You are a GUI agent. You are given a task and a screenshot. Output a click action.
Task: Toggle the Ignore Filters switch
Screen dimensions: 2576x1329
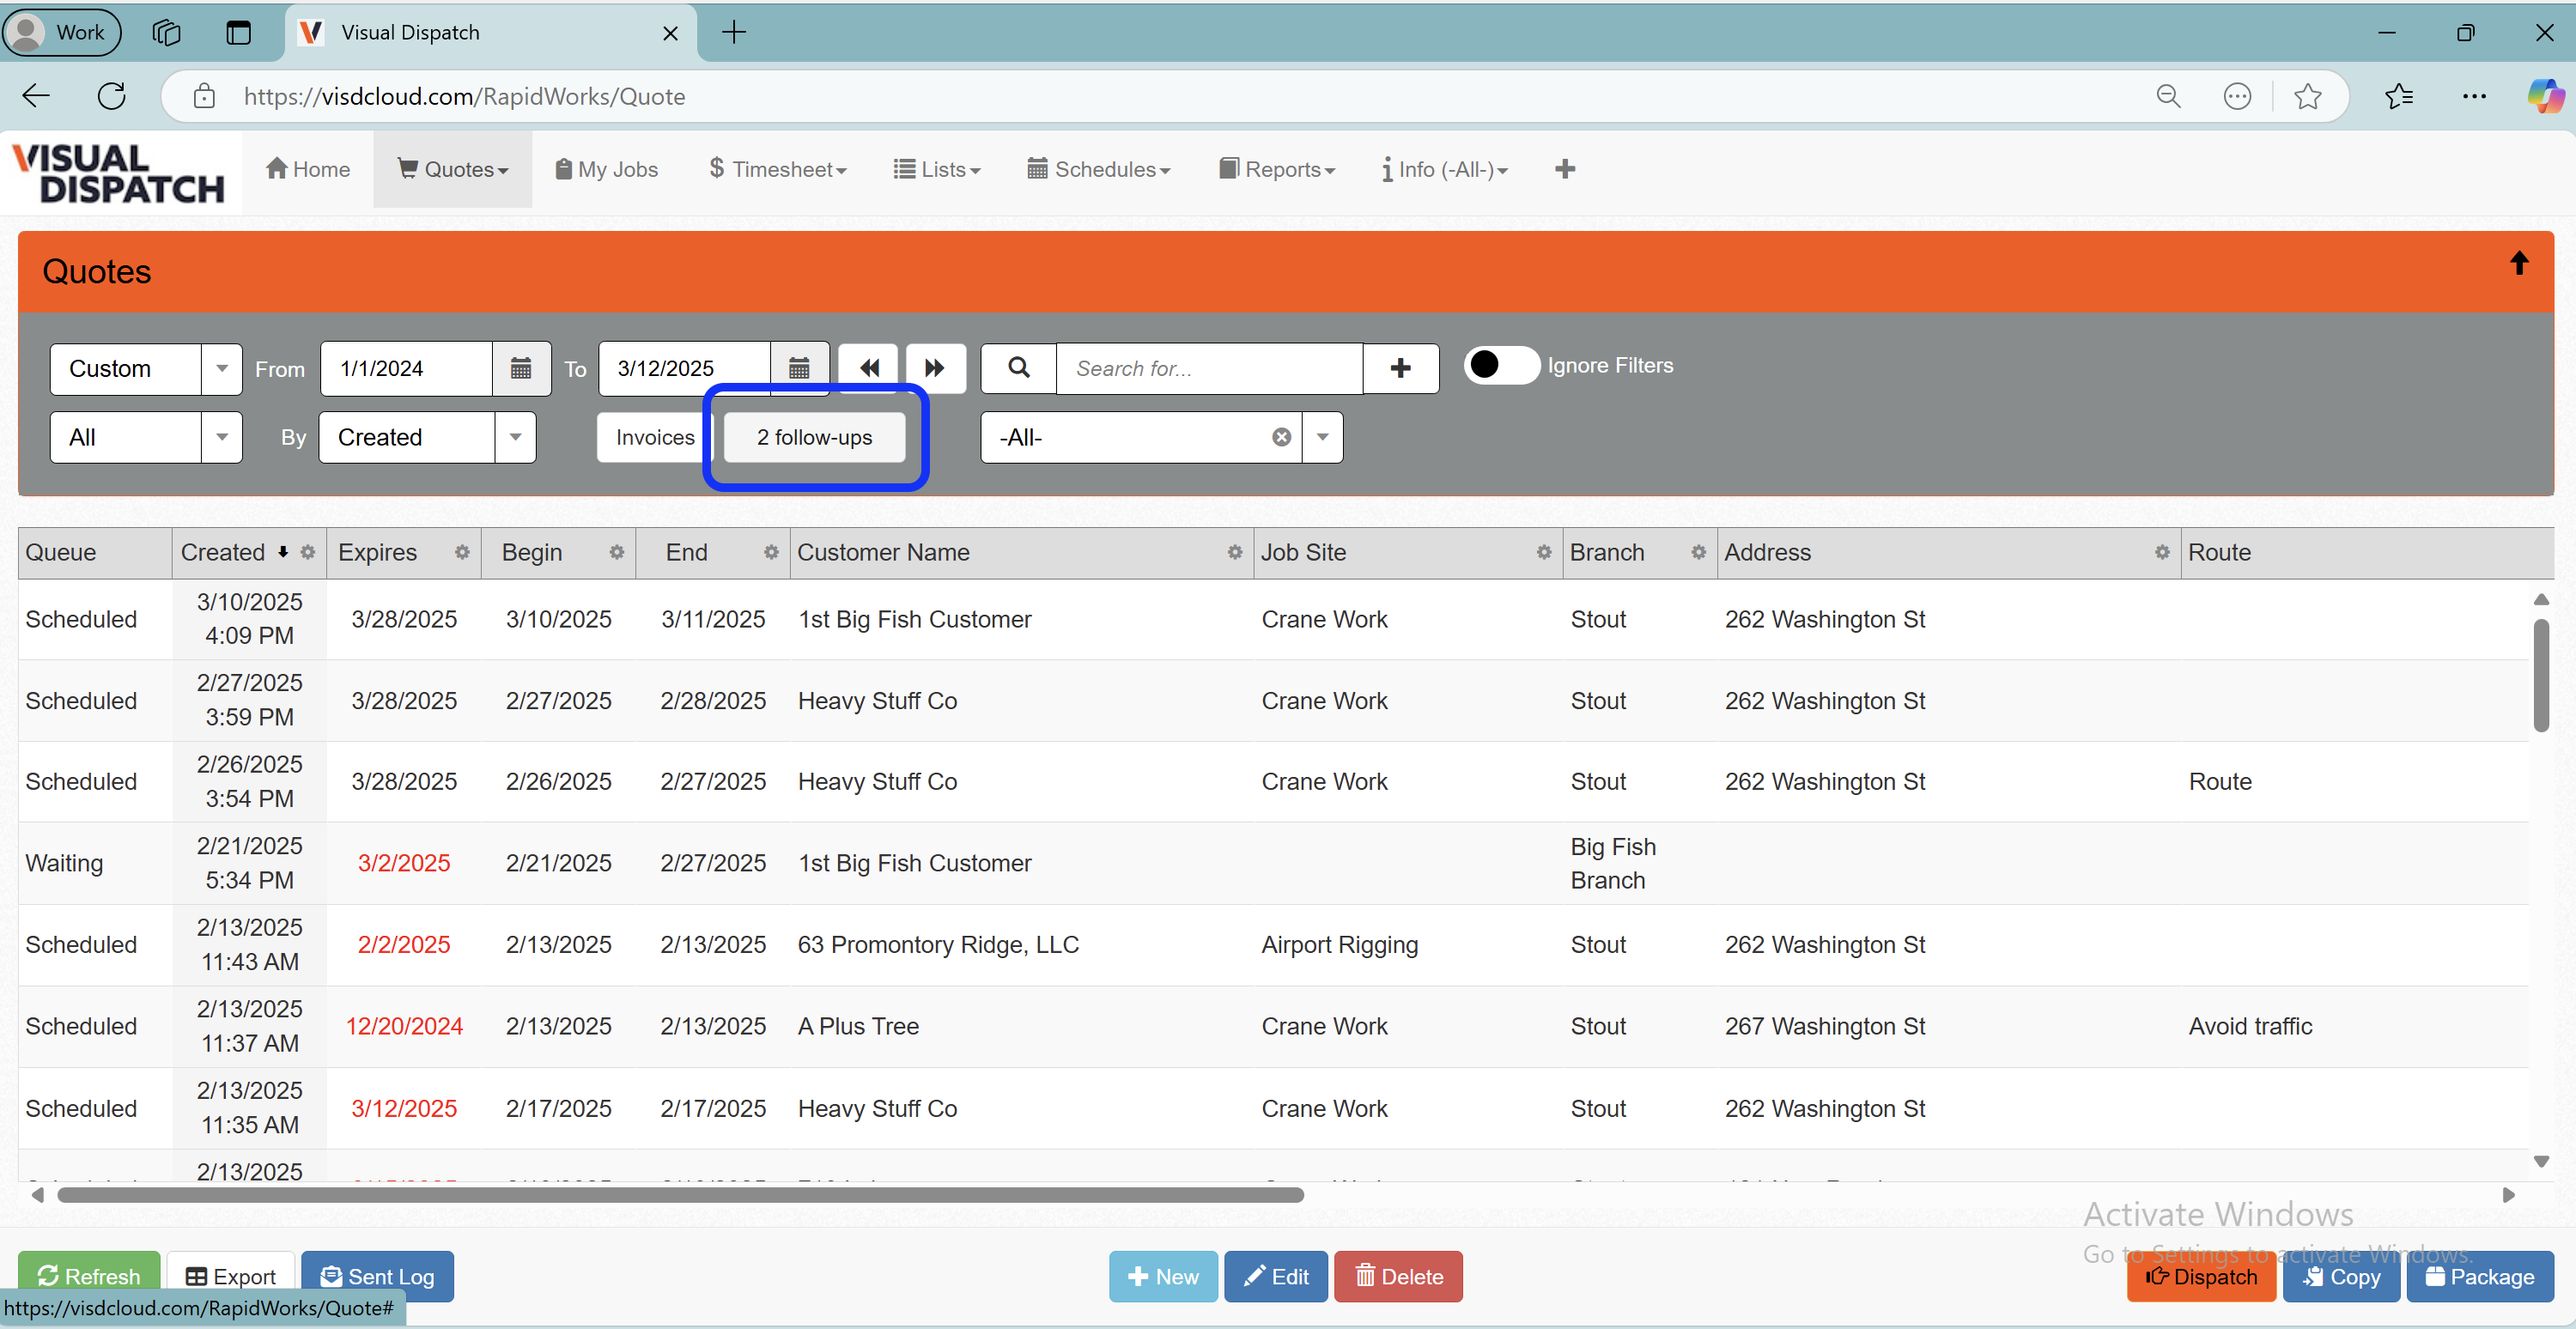1501,365
